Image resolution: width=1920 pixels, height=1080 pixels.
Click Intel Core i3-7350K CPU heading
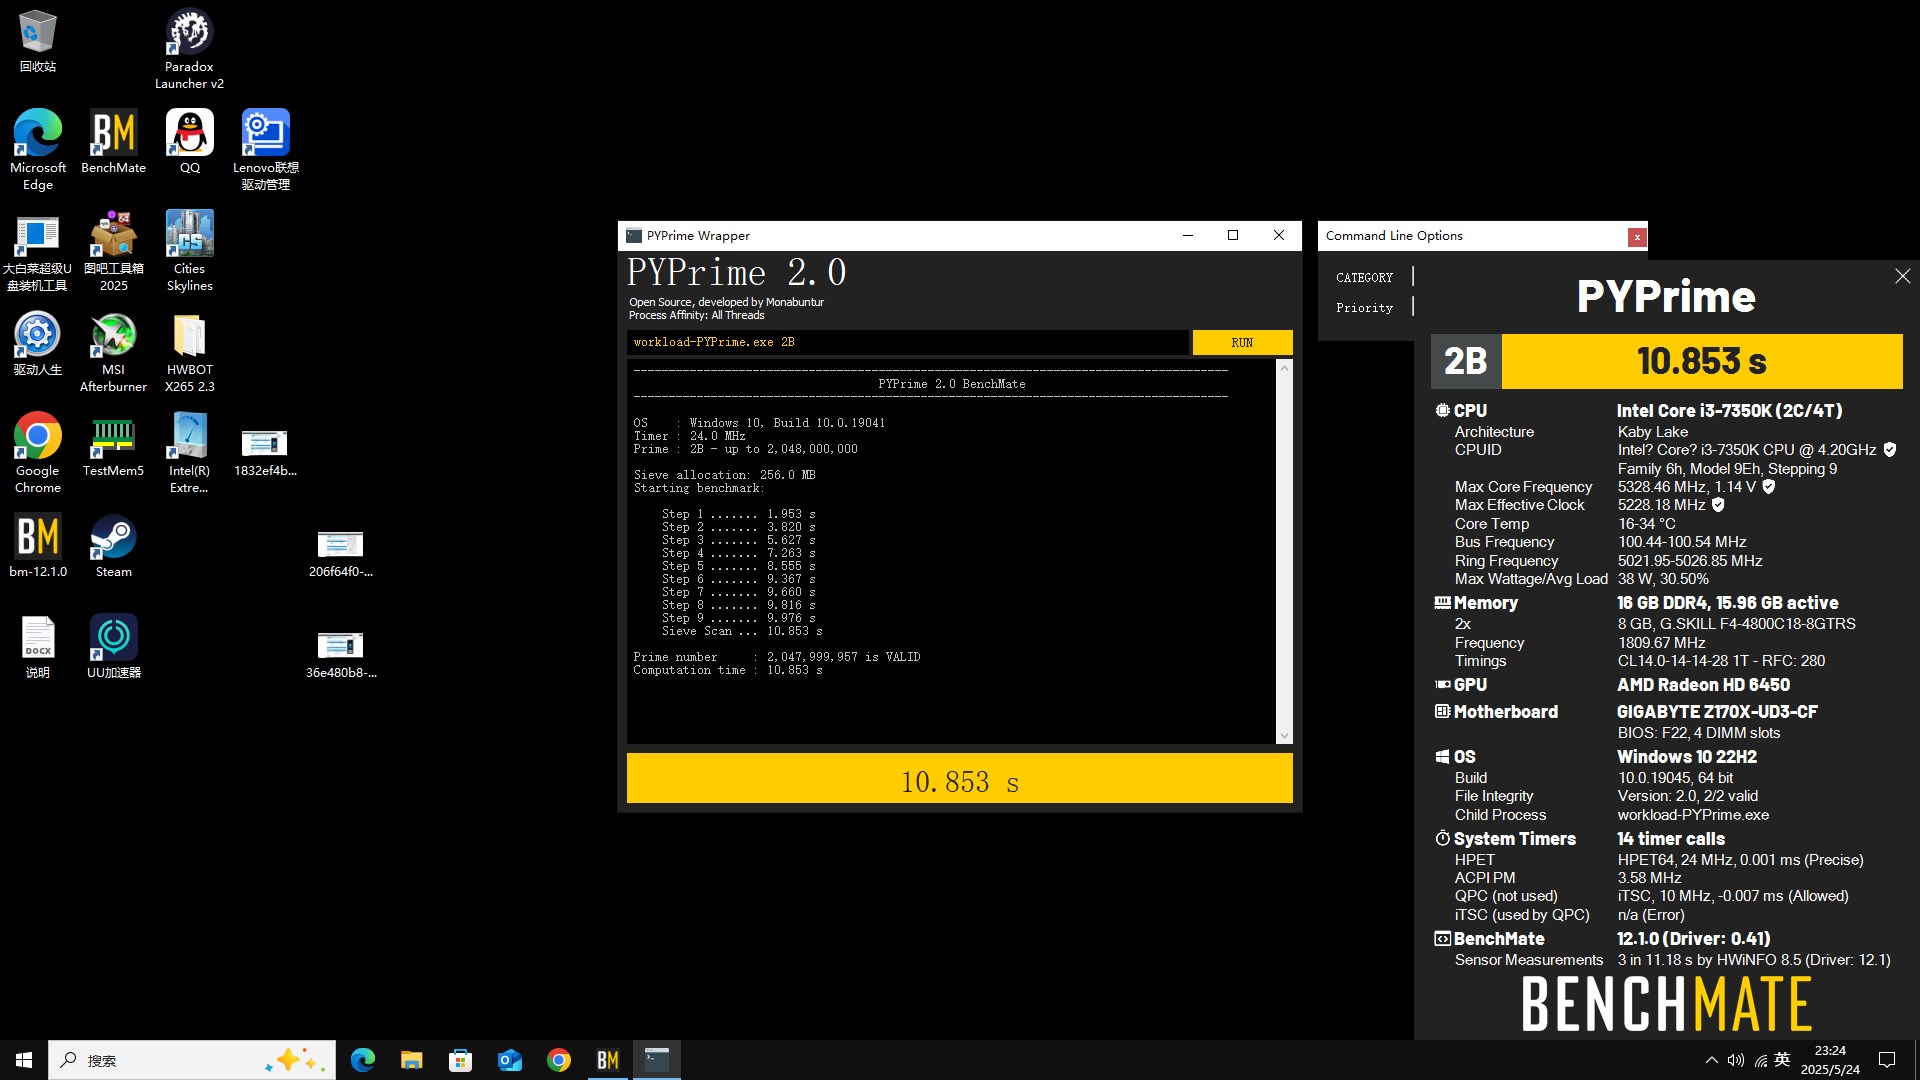pyautogui.click(x=1729, y=411)
